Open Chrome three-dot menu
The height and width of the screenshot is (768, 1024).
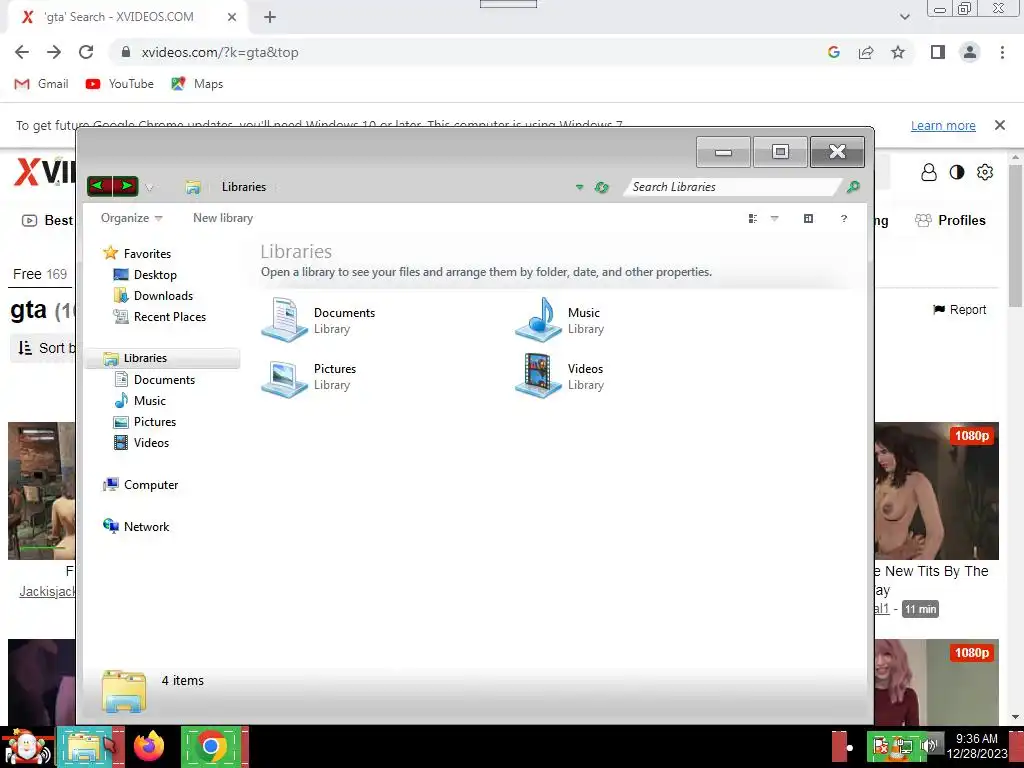pyautogui.click(x=1002, y=52)
